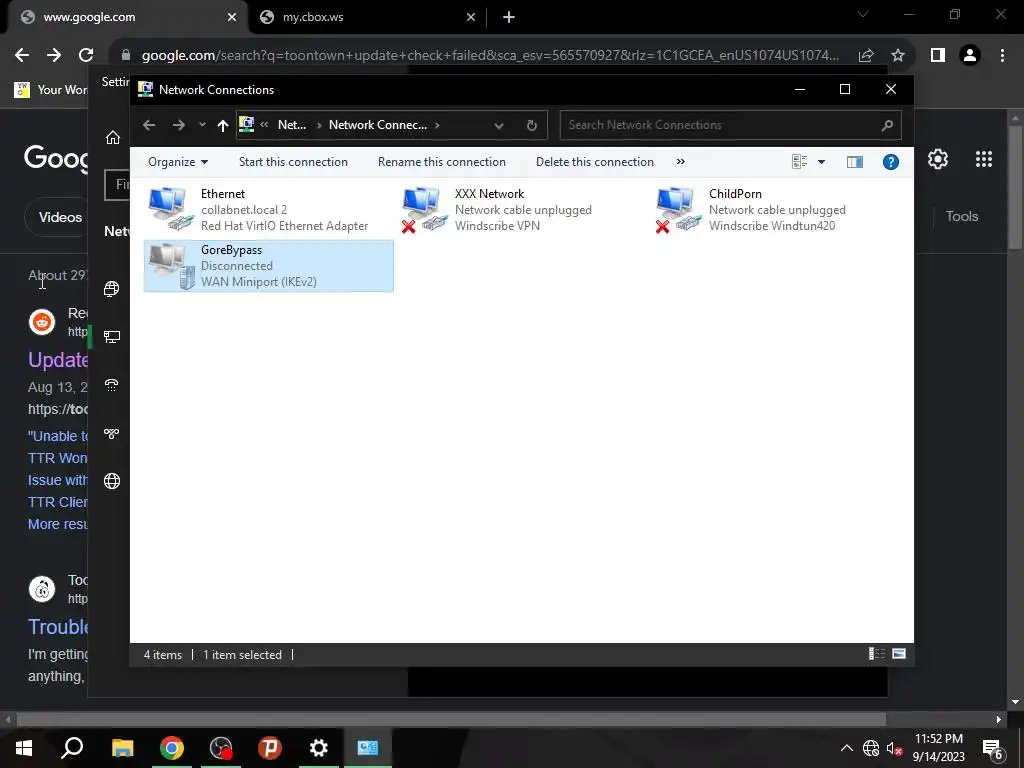The image size is (1024, 768).
Task: Open the Your Wor... bookmark
Action: pyautogui.click(x=51, y=89)
